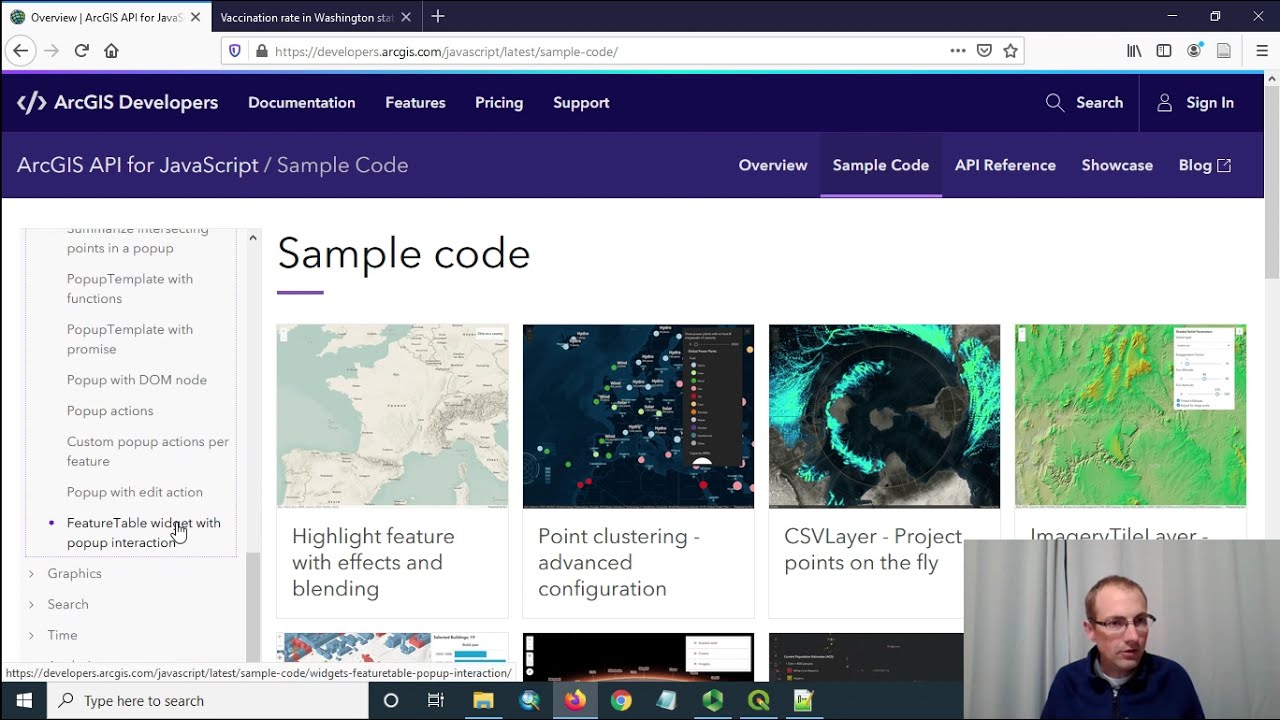The image size is (1280, 720).
Task: Click Sign In in header
Action: tap(1195, 103)
